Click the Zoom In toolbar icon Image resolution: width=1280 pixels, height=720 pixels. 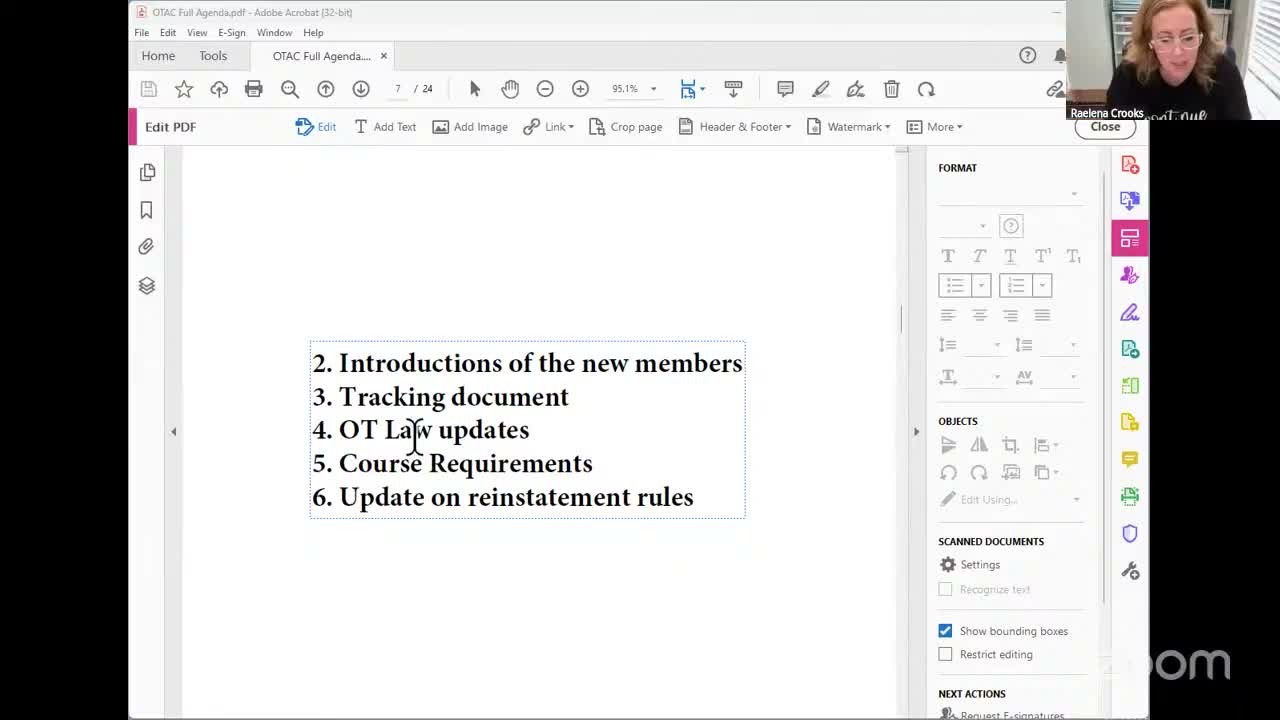580,89
